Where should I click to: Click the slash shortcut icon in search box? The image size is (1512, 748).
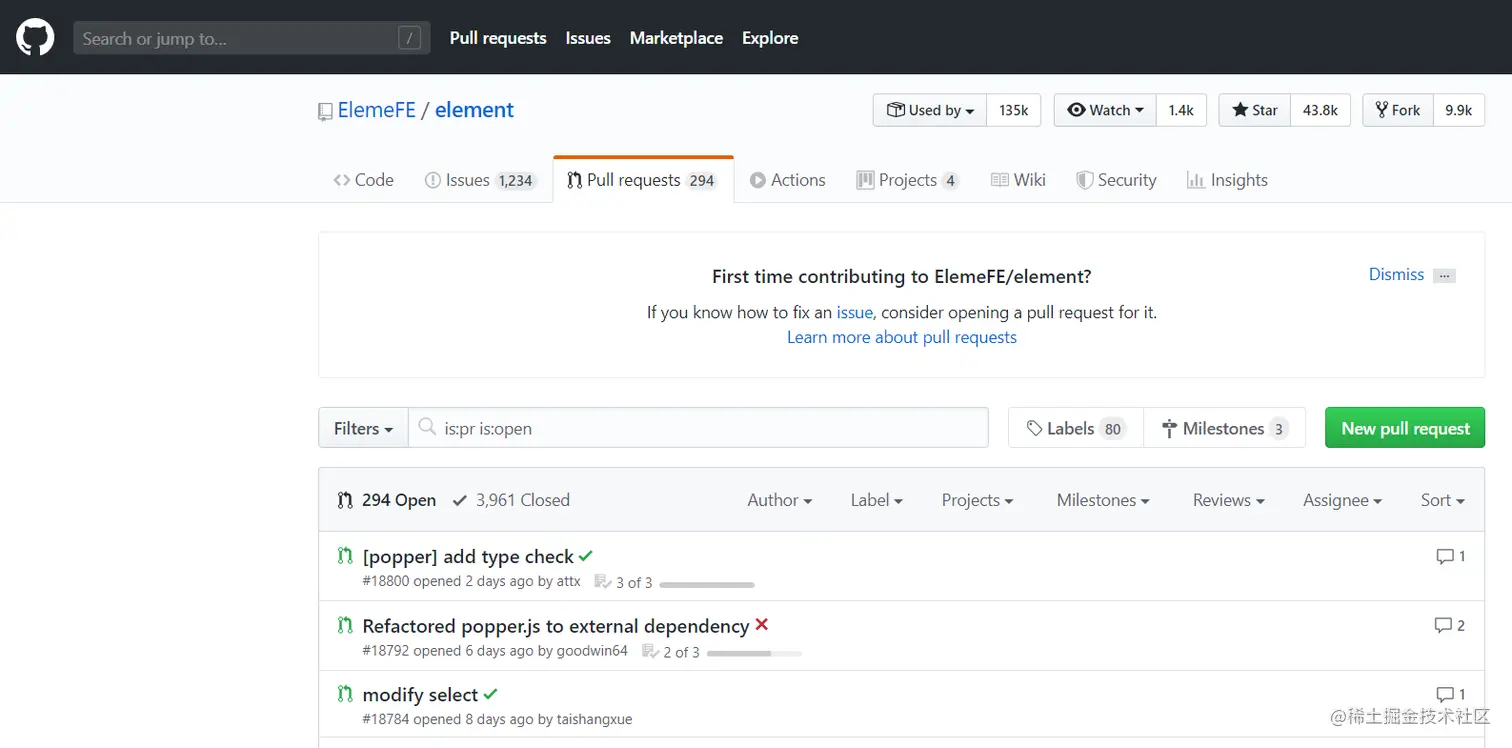point(409,39)
